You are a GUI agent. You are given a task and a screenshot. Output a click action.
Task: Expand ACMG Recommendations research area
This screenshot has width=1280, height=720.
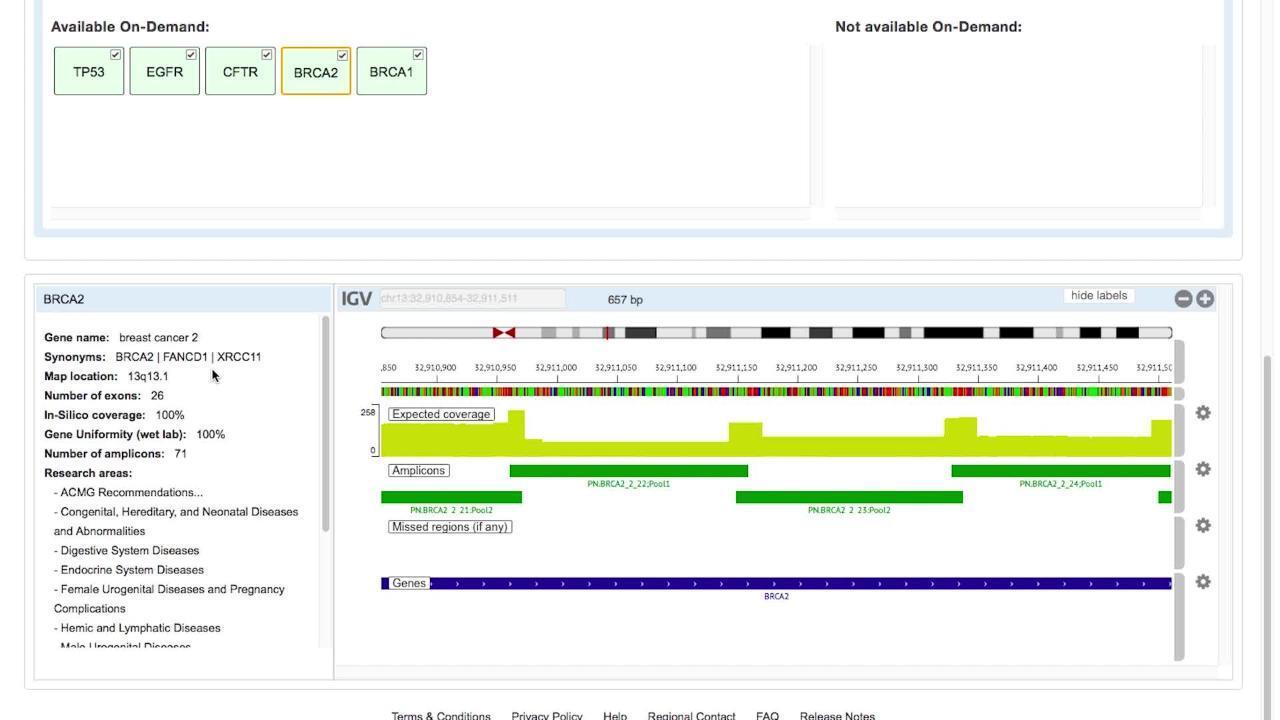coord(131,492)
